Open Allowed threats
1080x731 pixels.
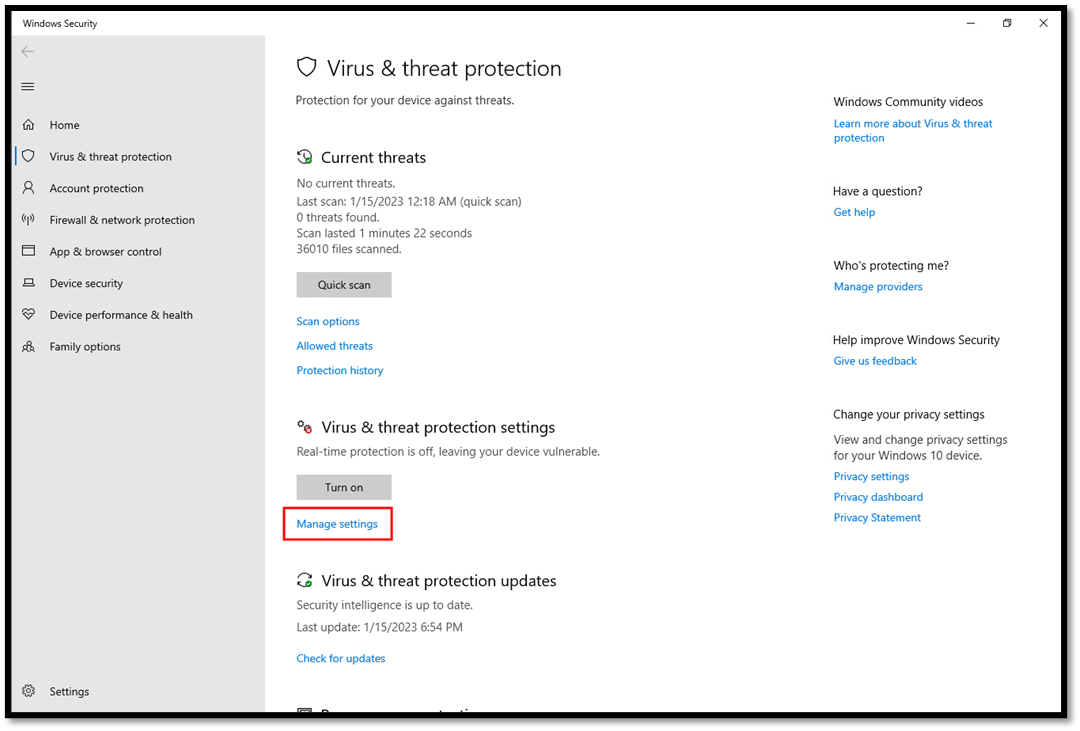(334, 345)
